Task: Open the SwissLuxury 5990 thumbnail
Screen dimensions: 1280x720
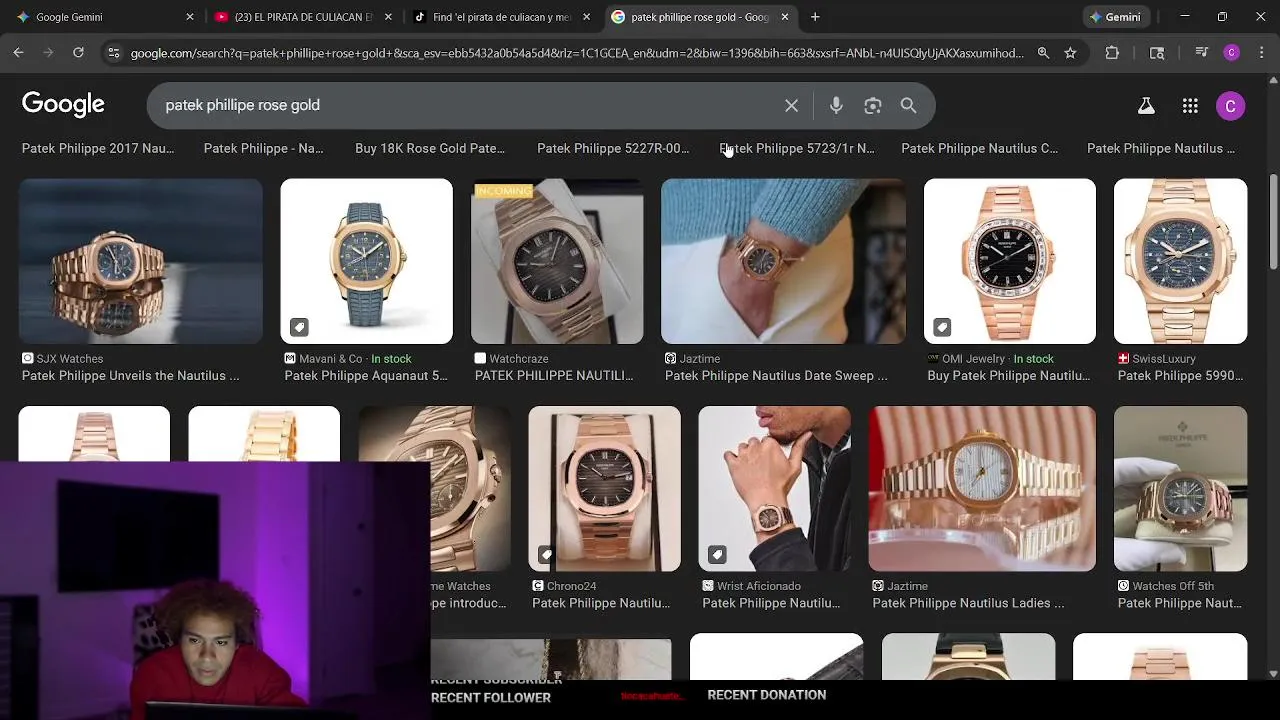Action: [1181, 261]
